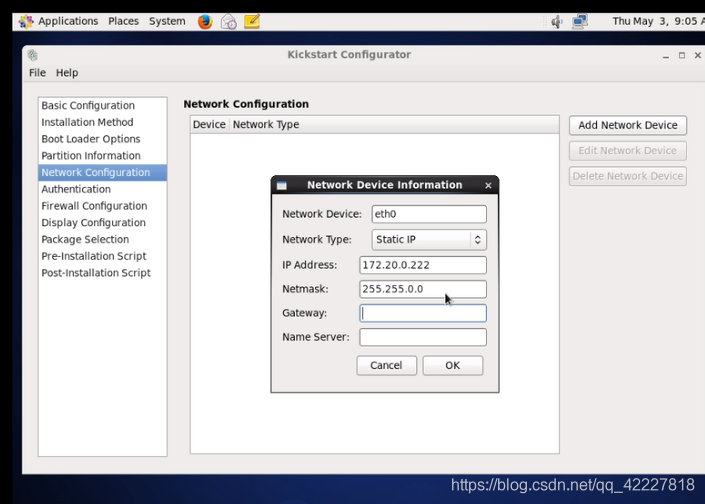Viewport: 705px width, 504px height.
Task: Select Network Configuration in the sidebar
Action: click(103, 173)
